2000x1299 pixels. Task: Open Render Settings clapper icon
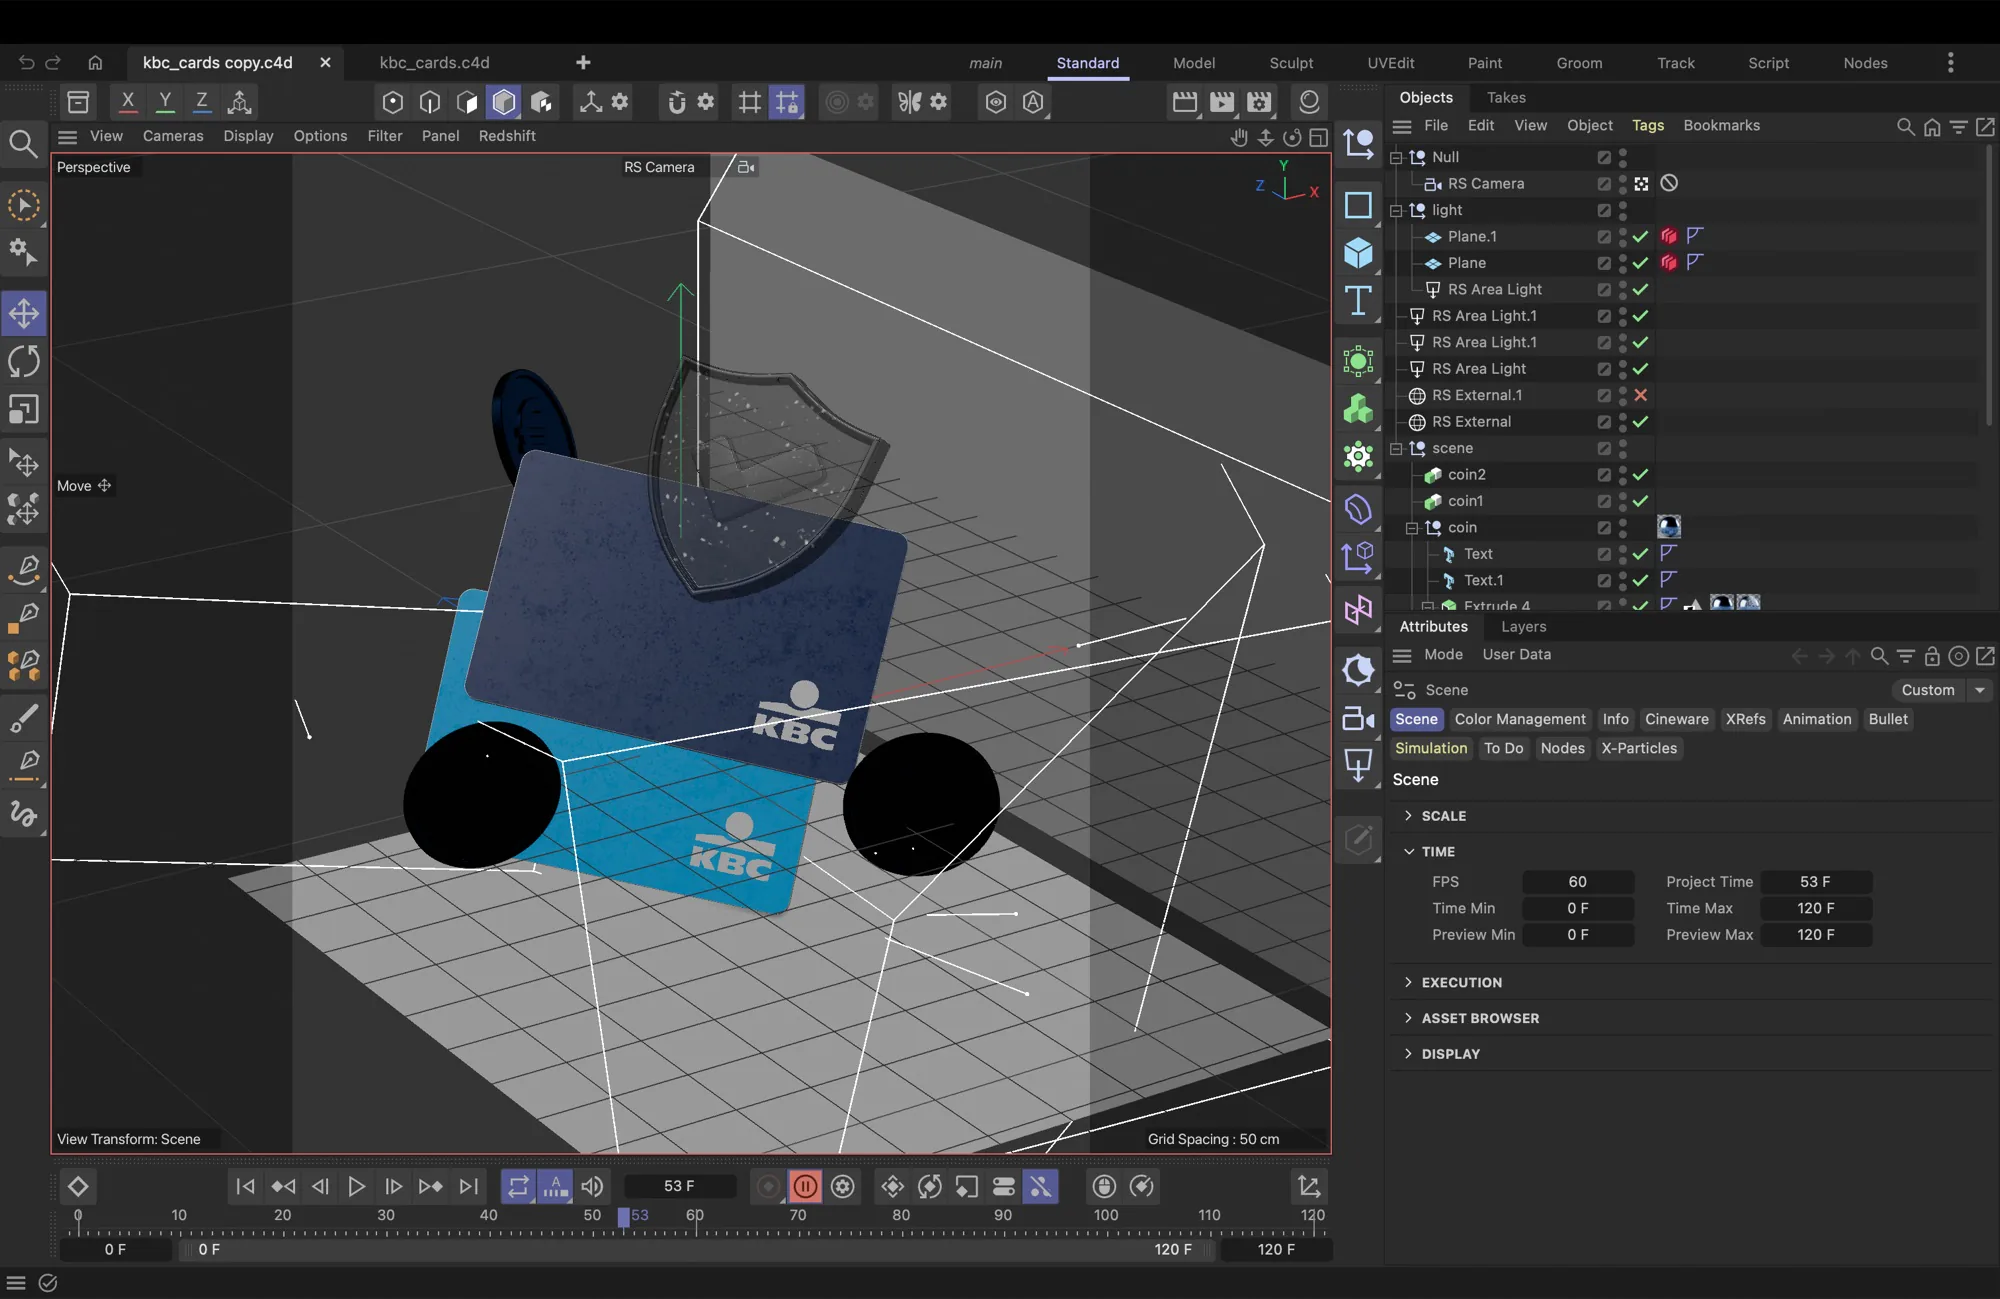[x=1259, y=101]
